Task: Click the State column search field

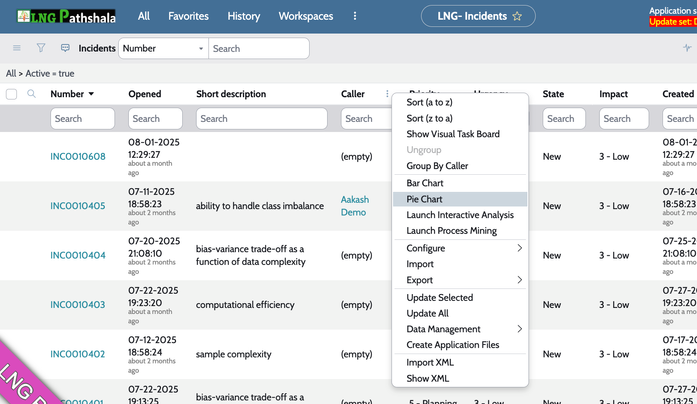Action: click(x=564, y=119)
